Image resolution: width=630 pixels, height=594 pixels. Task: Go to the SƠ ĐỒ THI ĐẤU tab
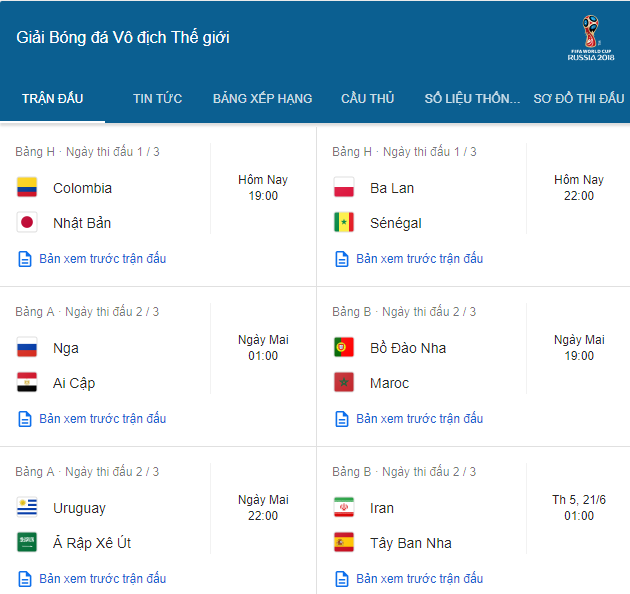(x=578, y=98)
